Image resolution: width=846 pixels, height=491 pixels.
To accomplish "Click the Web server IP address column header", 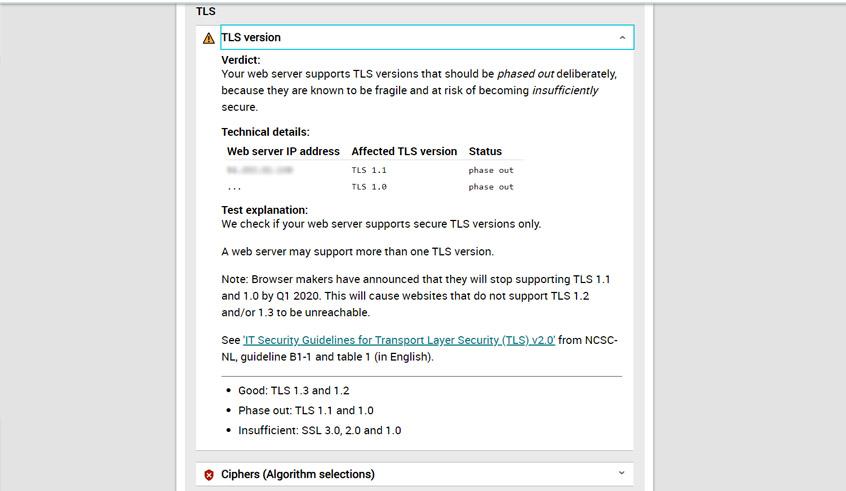I will [283, 152].
